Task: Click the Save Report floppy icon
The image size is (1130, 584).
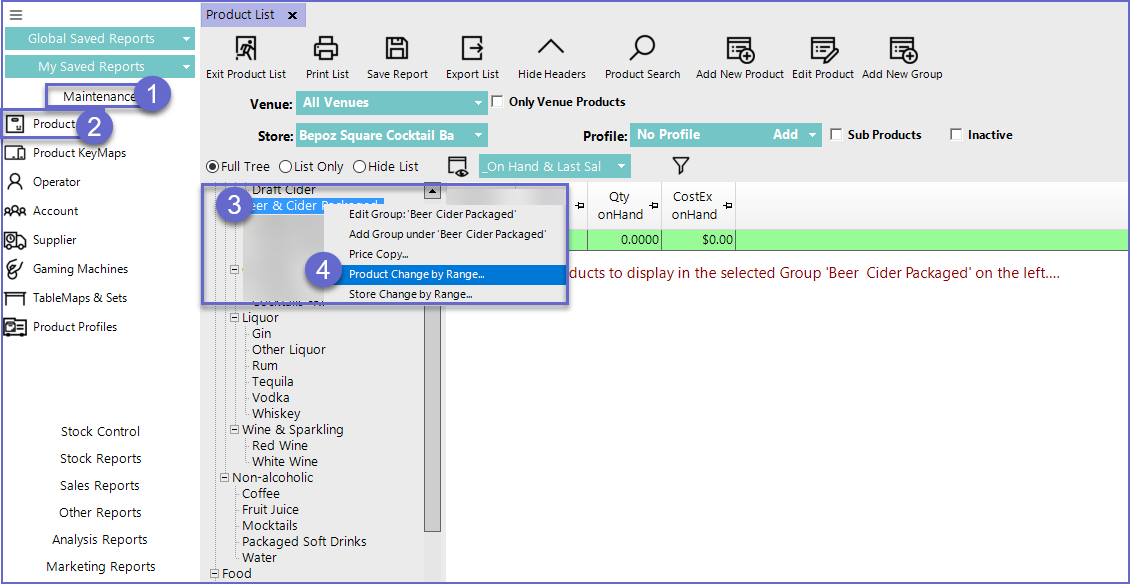Action: click(397, 49)
